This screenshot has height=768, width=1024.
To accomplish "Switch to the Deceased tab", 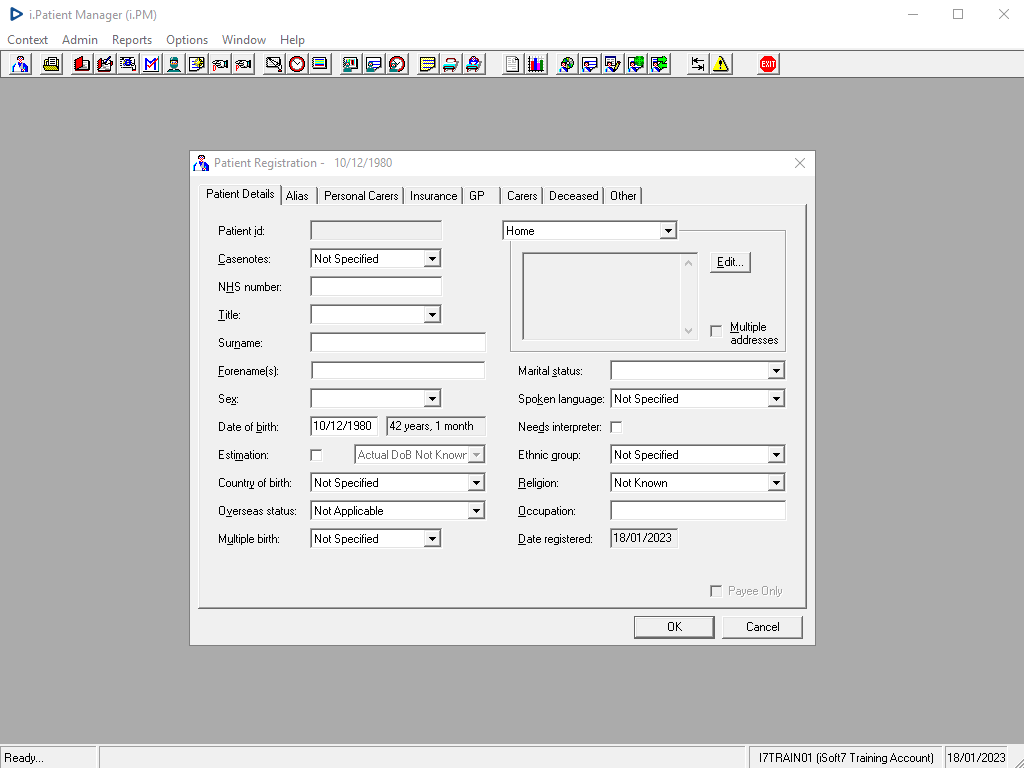I will click(573, 196).
